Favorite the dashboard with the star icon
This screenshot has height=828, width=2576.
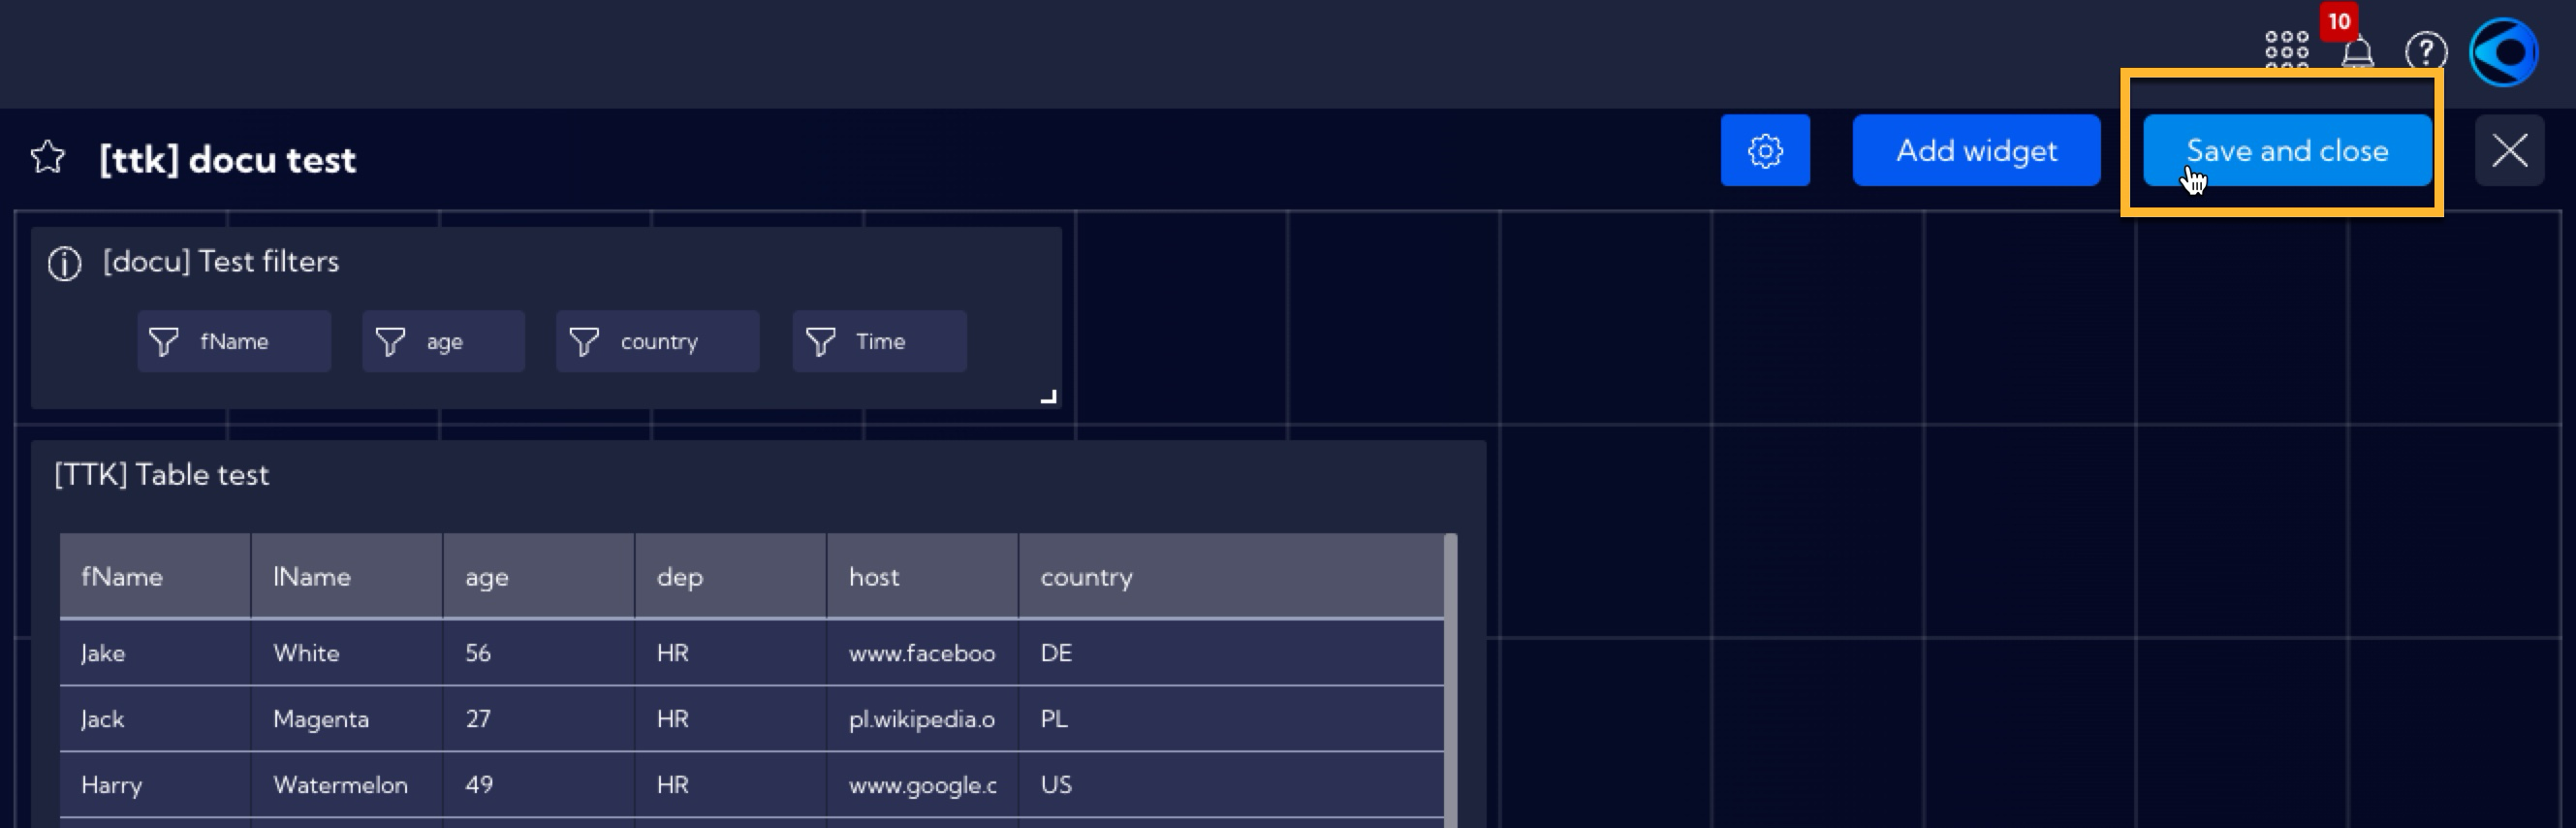(47, 157)
